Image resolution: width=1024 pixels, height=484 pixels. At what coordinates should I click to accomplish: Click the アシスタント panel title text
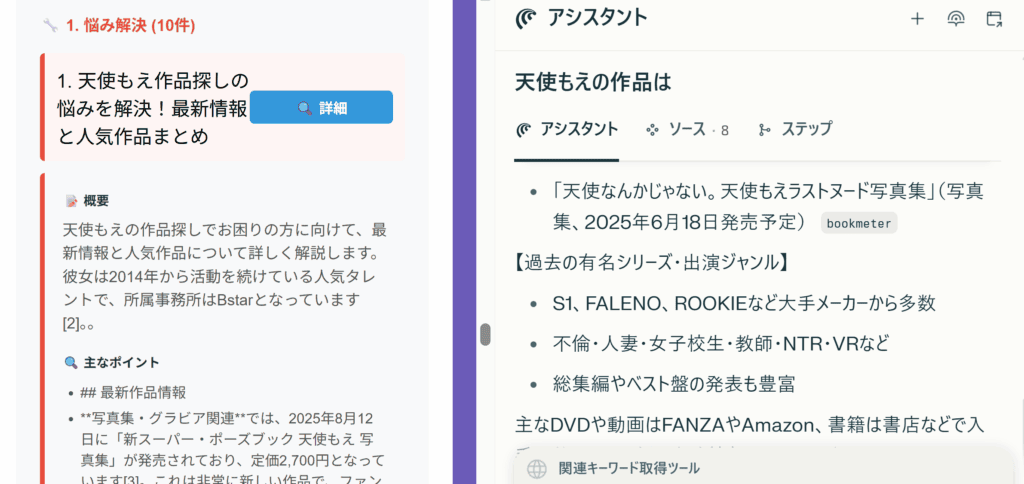[x=598, y=18]
